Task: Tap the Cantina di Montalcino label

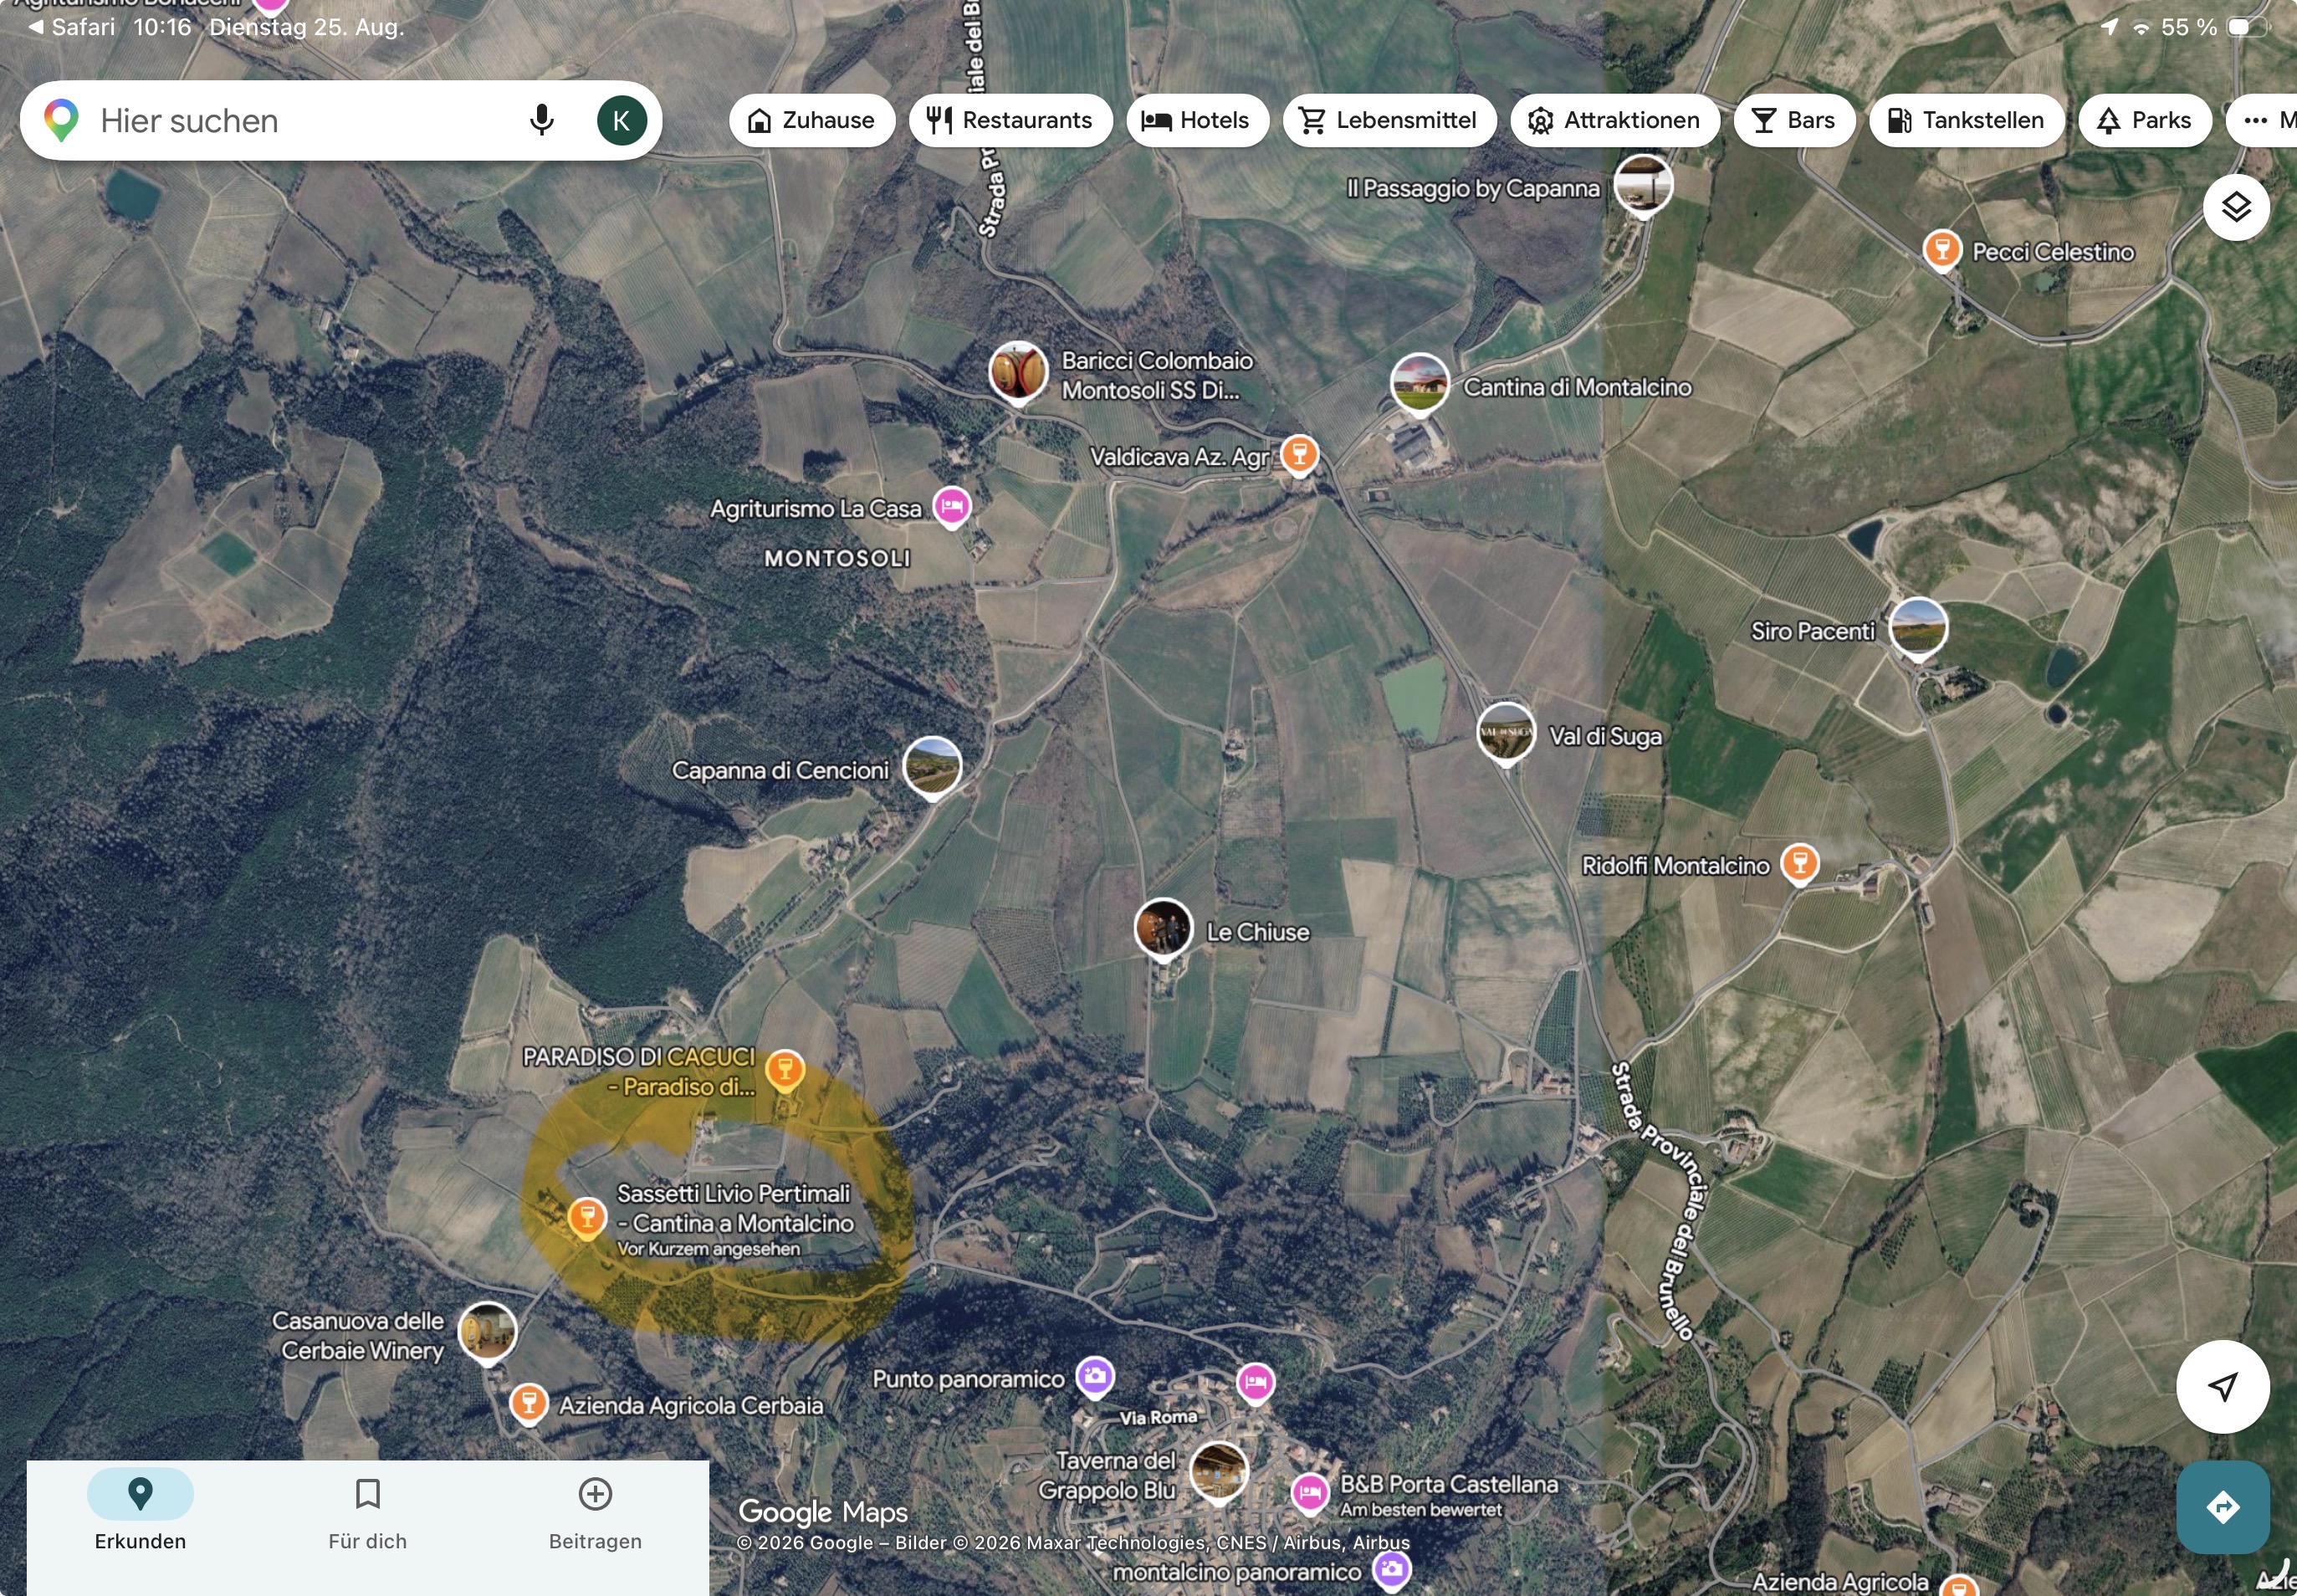Action: pos(1577,387)
